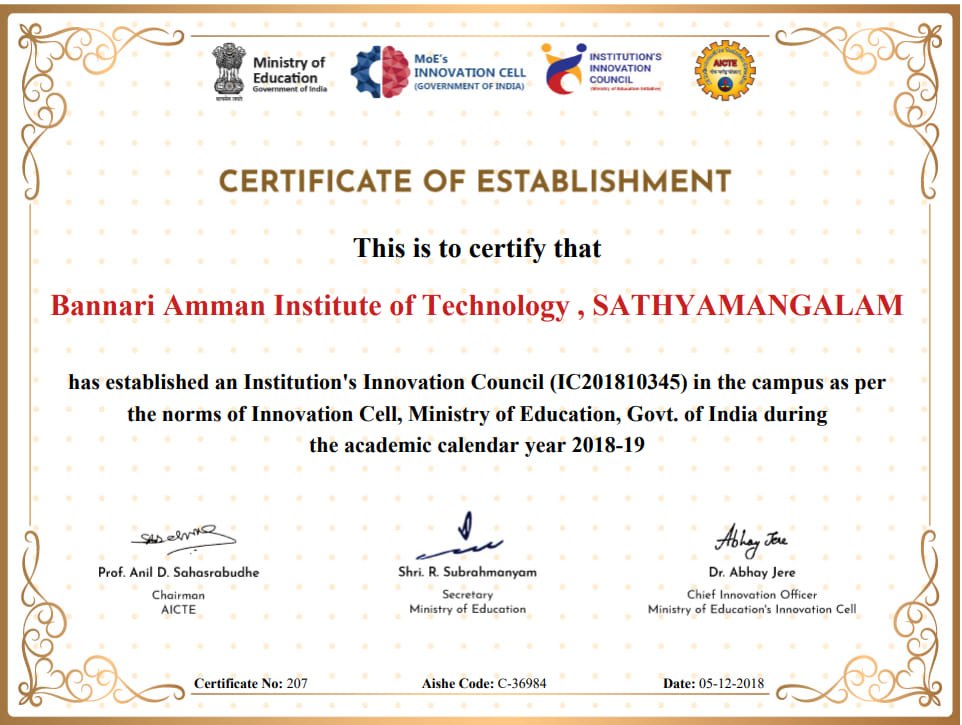Click the 'INNOVATION CELL' logo text
The height and width of the screenshot is (725, 962).
pos(470,72)
